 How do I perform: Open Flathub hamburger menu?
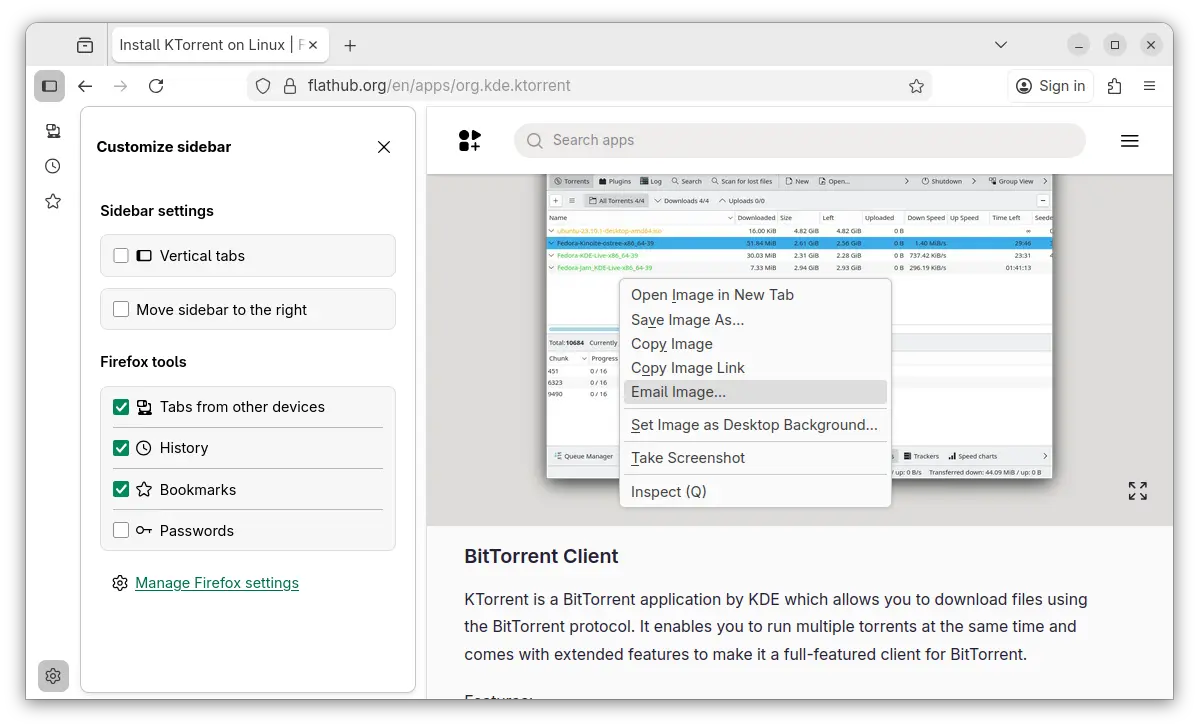tap(1129, 141)
